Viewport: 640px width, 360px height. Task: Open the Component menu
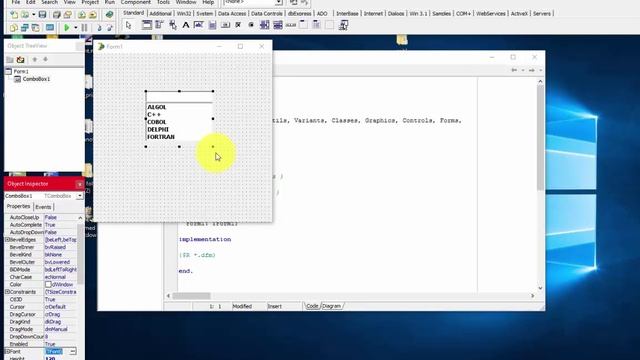tap(136, 2)
